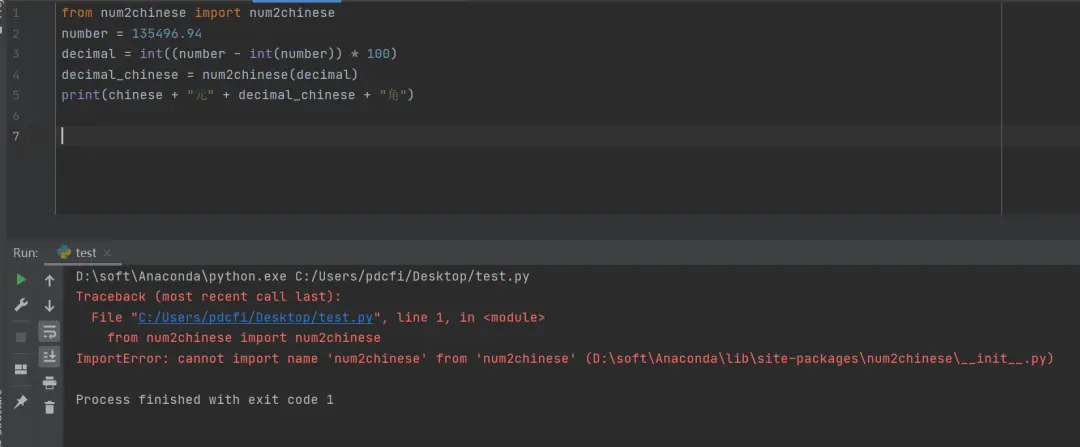Jump up the stack trace with up arrow
Viewport: 1080px width, 447px height.
50,280
